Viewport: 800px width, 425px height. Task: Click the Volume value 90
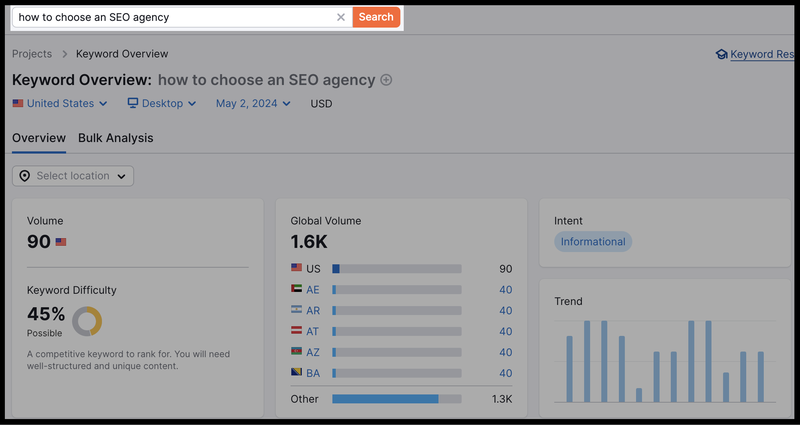click(39, 241)
